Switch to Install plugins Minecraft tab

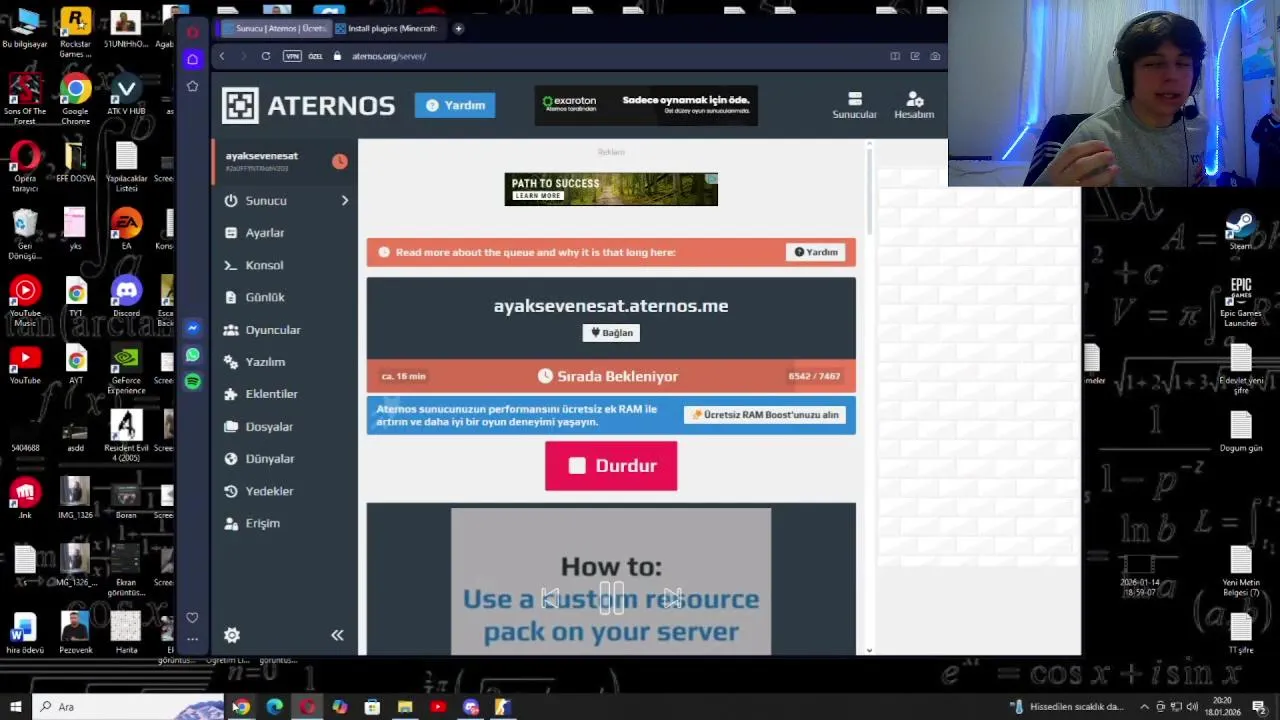point(386,28)
